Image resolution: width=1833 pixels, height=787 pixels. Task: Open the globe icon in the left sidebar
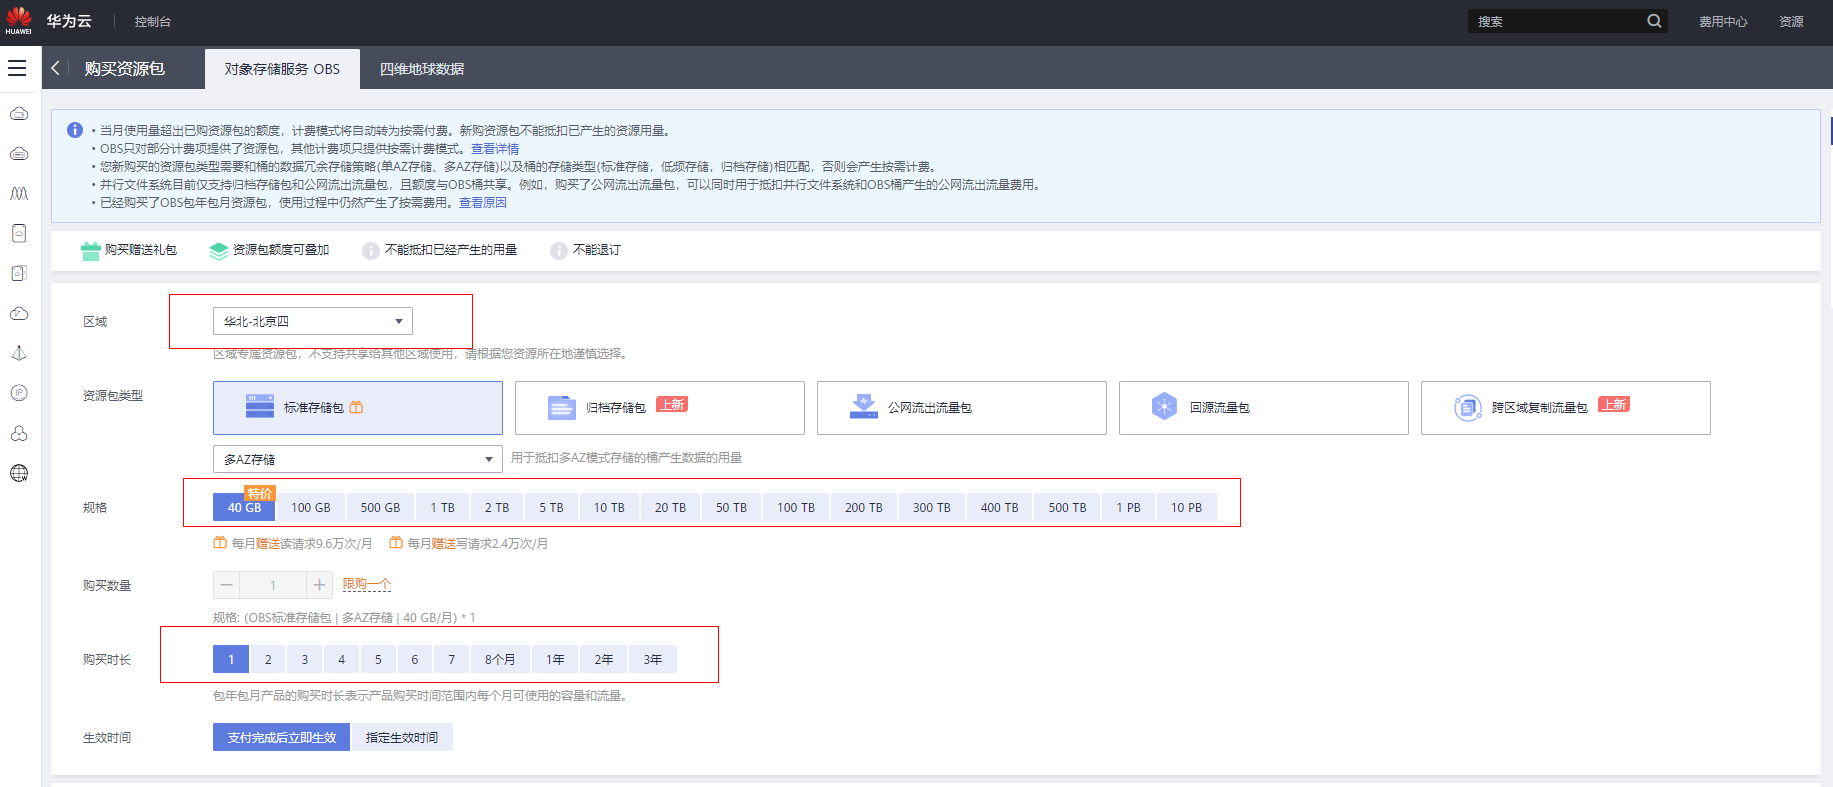tap(19, 473)
